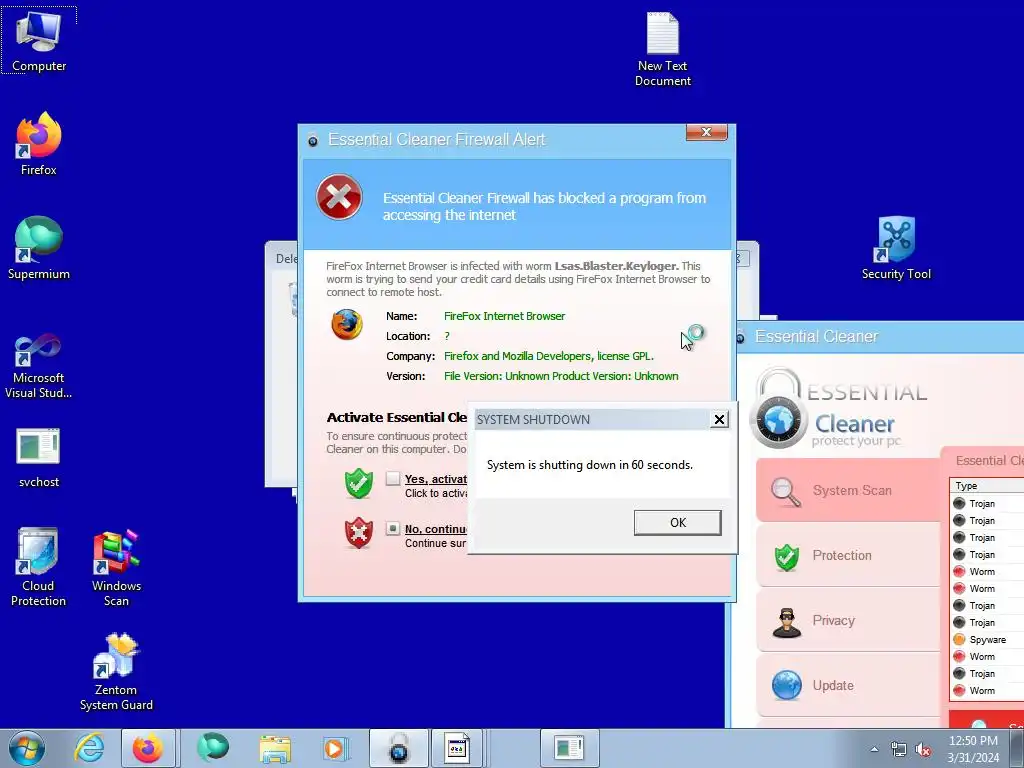Select the New Text Document icon
1024x768 pixels.
click(663, 50)
